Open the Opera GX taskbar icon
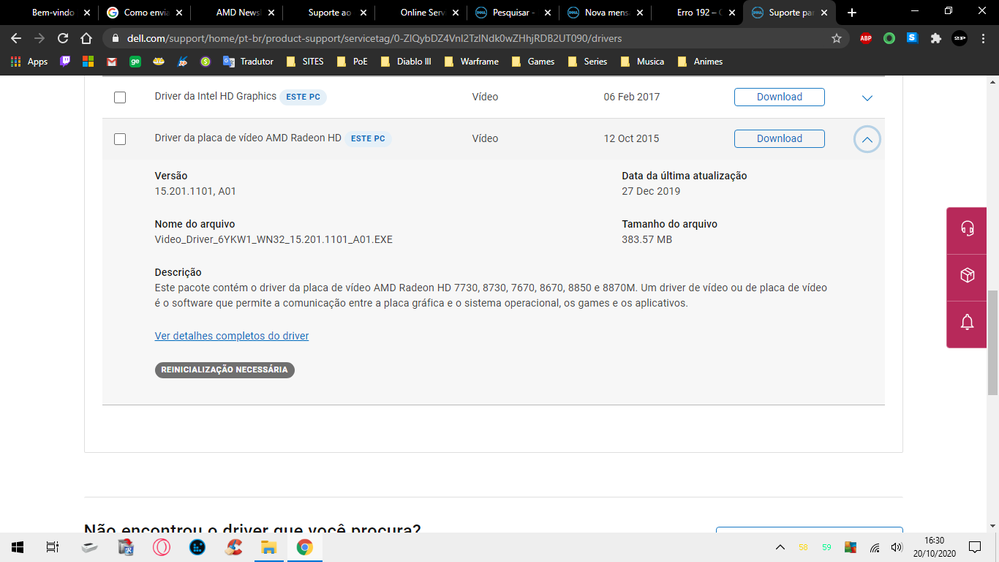The height and width of the screenshot is (562, 999). click(x=161, y=547)
